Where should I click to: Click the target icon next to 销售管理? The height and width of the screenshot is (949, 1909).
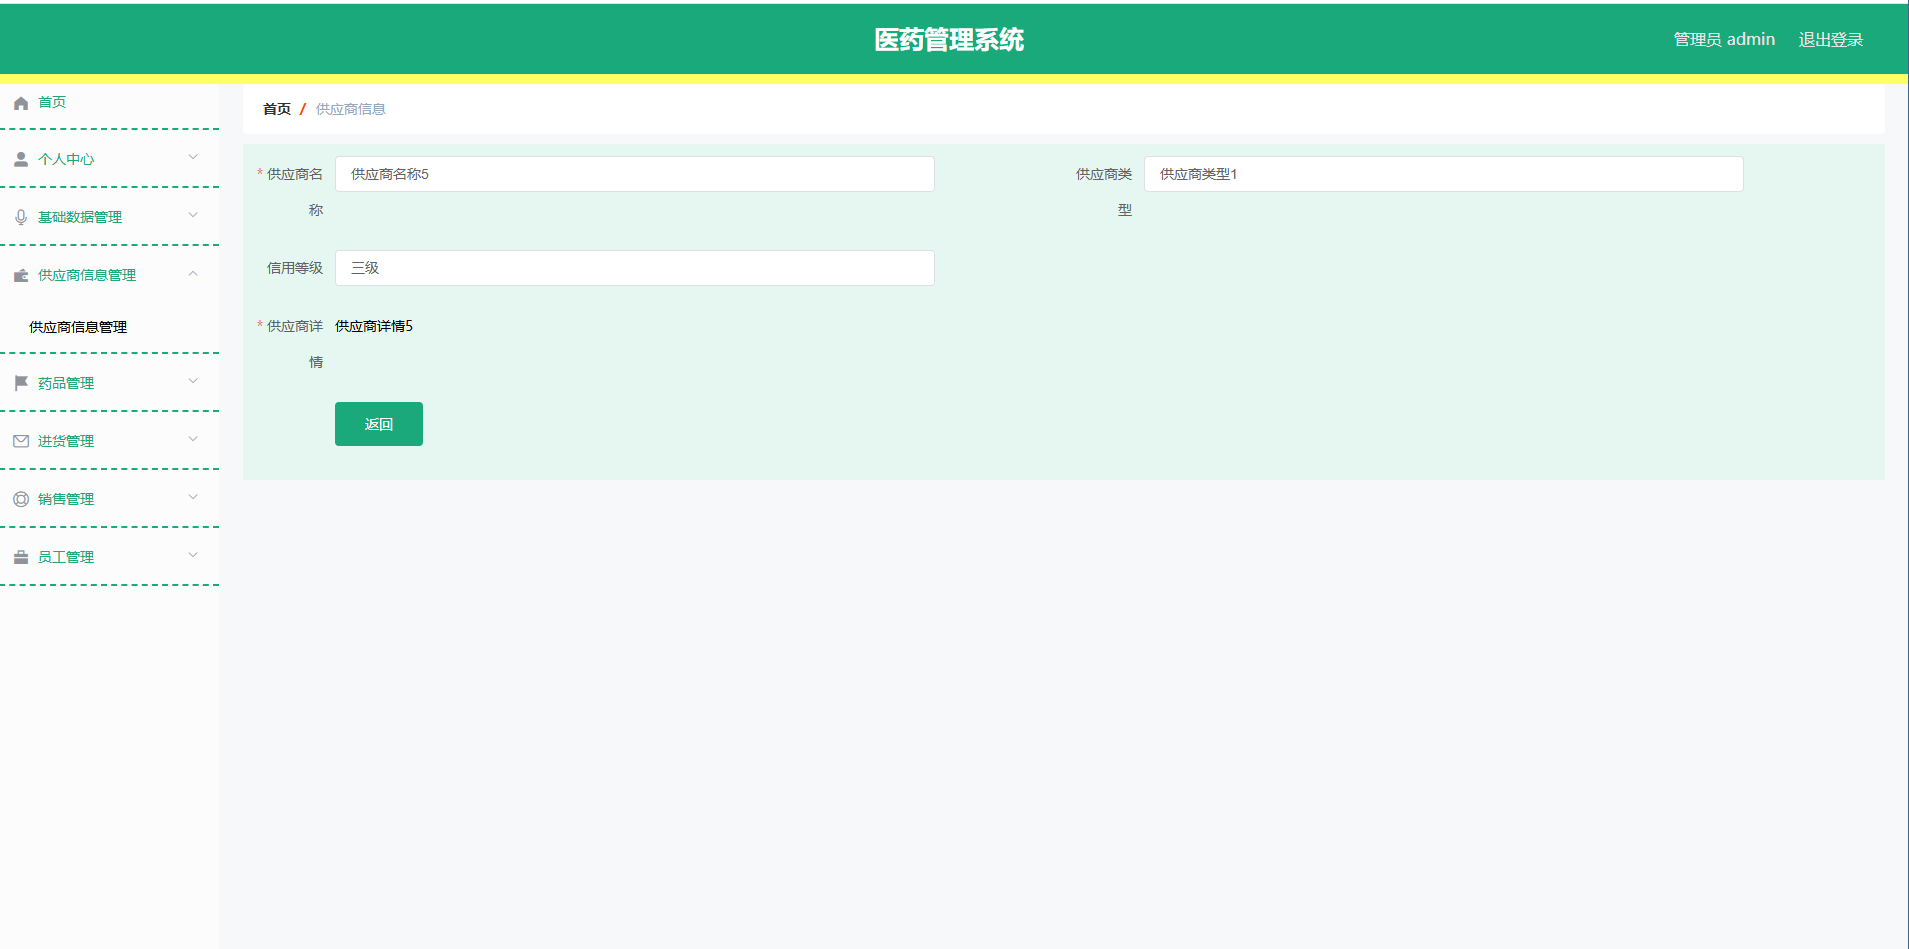(20, 498)
